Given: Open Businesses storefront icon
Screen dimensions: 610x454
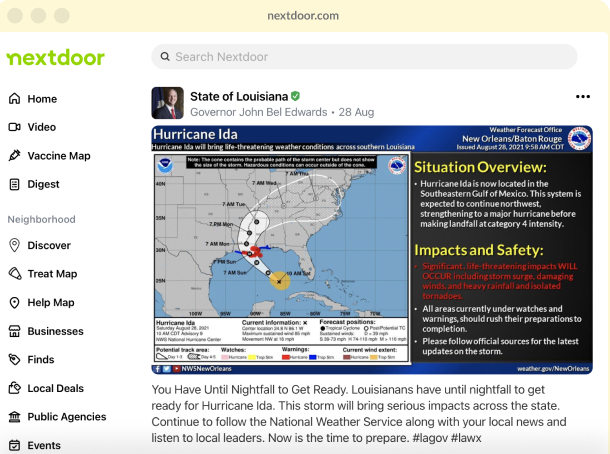Looking at the screenshot, I should point(14,331).
